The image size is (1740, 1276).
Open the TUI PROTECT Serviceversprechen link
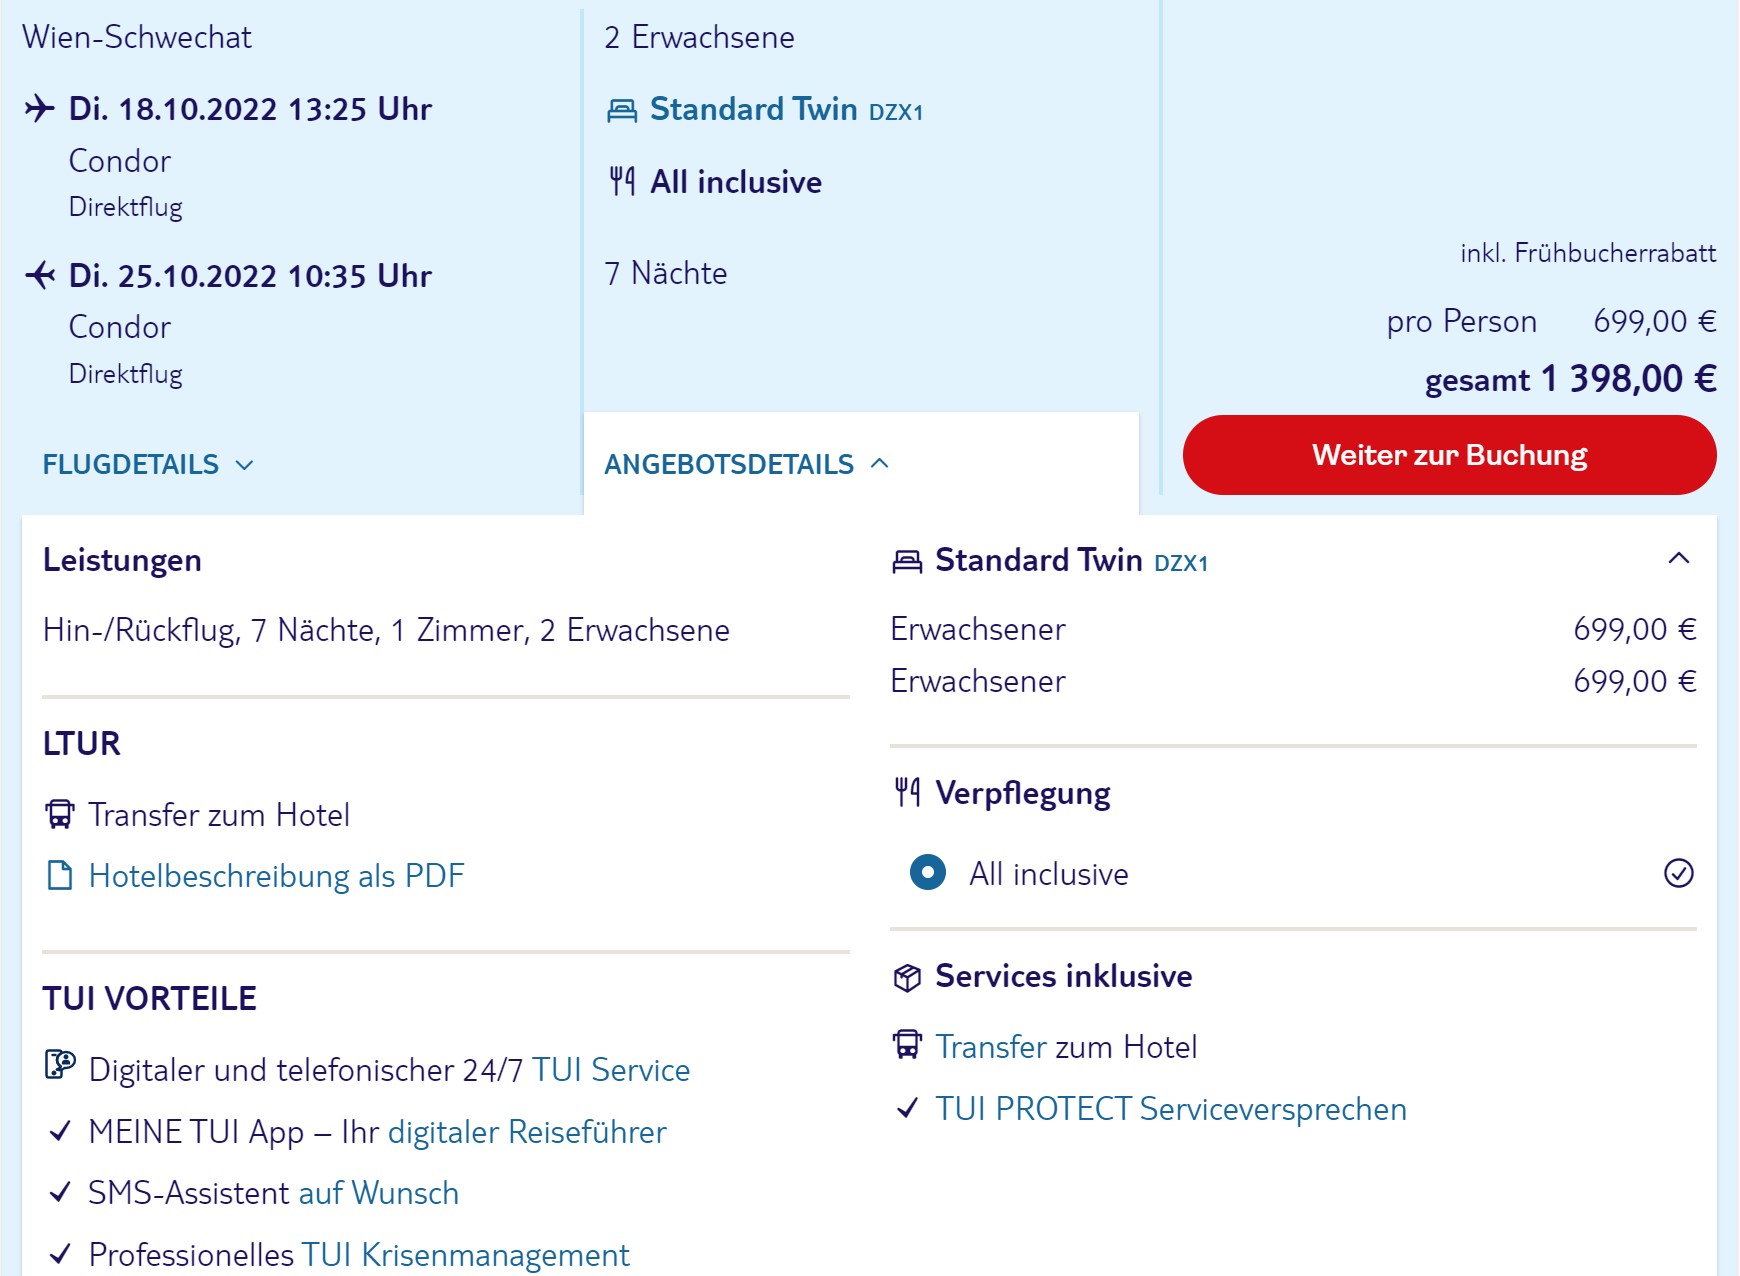(x=1171, y=1108)
